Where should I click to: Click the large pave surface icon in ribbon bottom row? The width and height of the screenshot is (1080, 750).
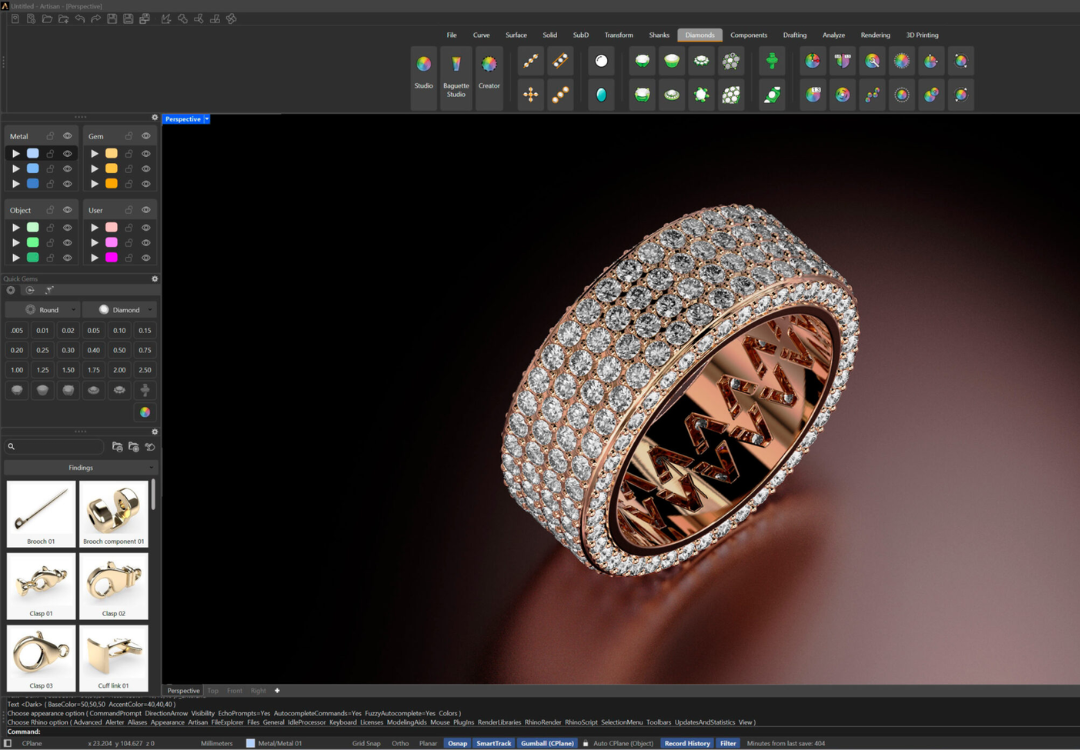tap(731, 94)
